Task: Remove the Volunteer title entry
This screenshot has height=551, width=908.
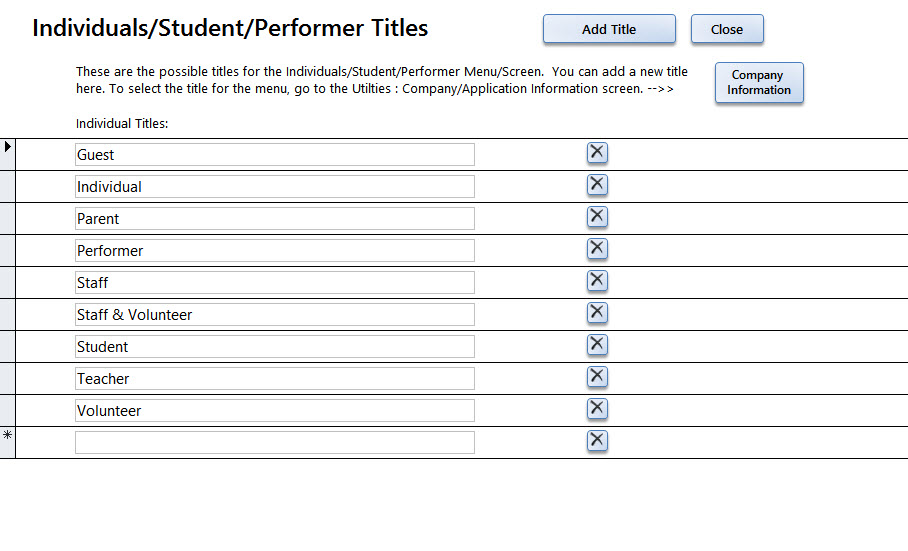Action: [x=597, y=409]
